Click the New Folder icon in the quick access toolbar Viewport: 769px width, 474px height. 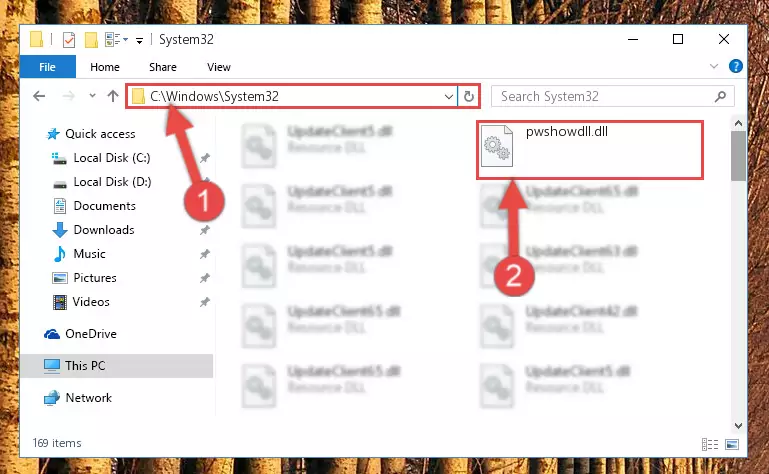coord(91,40)
